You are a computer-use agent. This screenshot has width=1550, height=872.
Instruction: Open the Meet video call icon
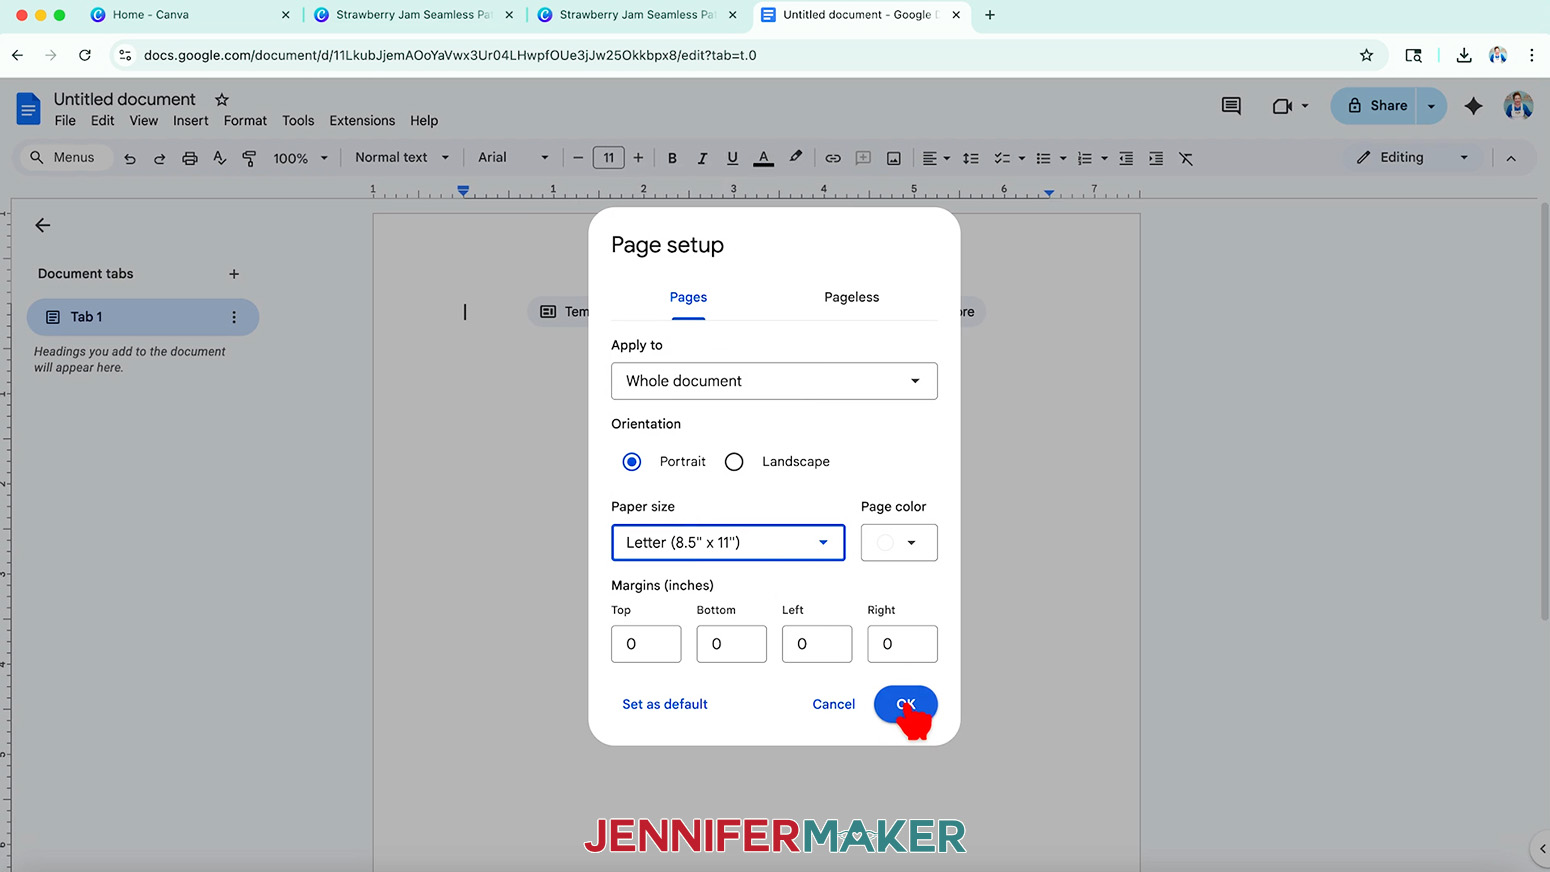(1282, 105)
